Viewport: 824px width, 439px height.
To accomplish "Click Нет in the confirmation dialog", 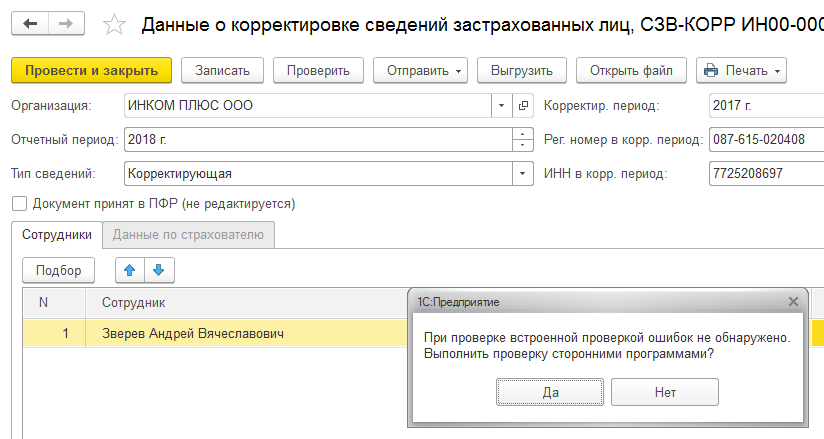I will pos(665,393).
